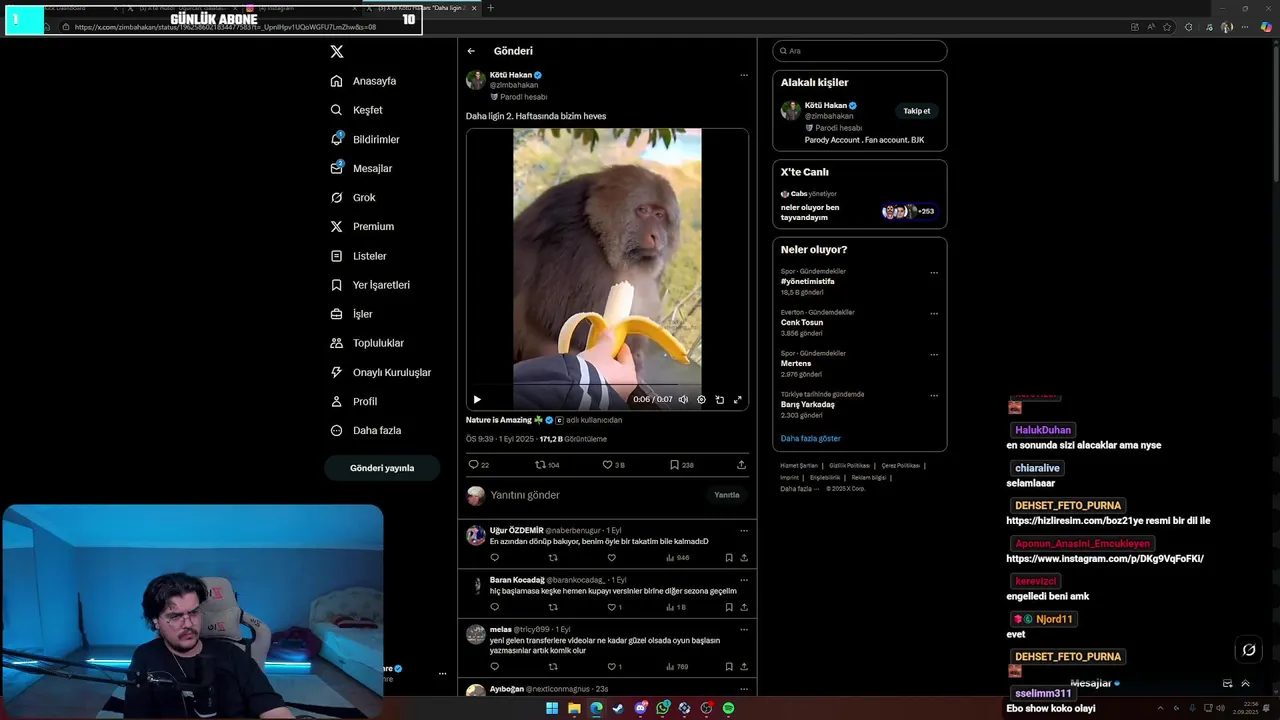Bookmark Uğur ÖZDEMİR's reply
Viewport: 1280px width, 720px height.
click(729, 558)
